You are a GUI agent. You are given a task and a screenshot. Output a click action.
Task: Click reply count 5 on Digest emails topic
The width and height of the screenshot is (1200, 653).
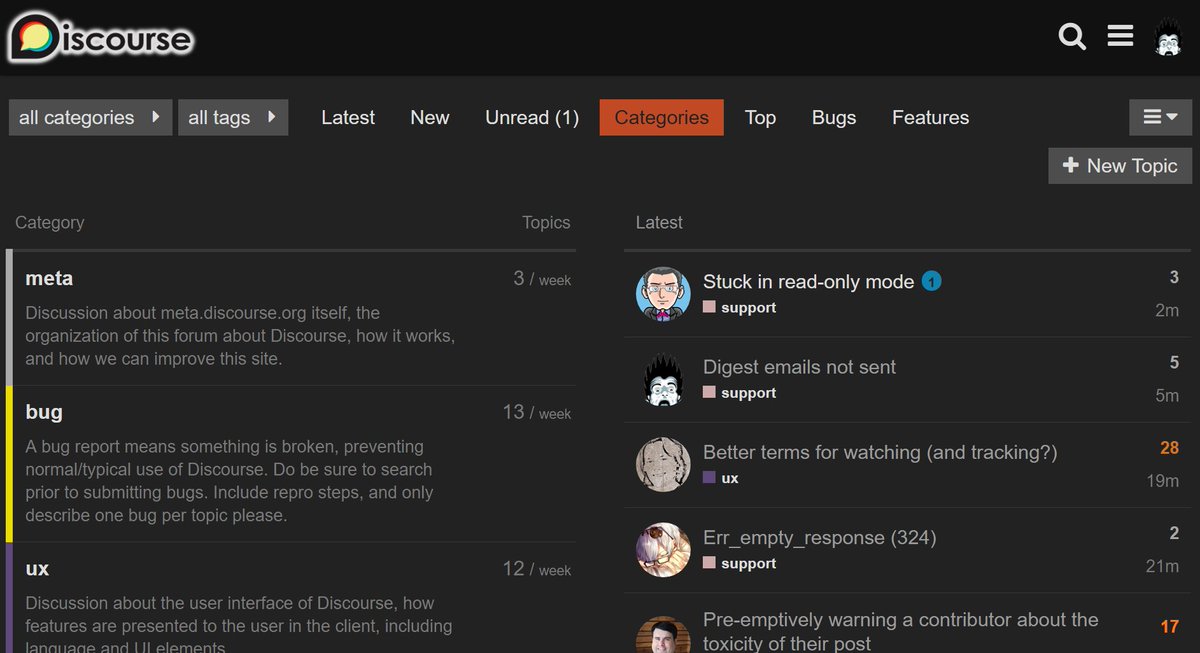[1174, 363]
